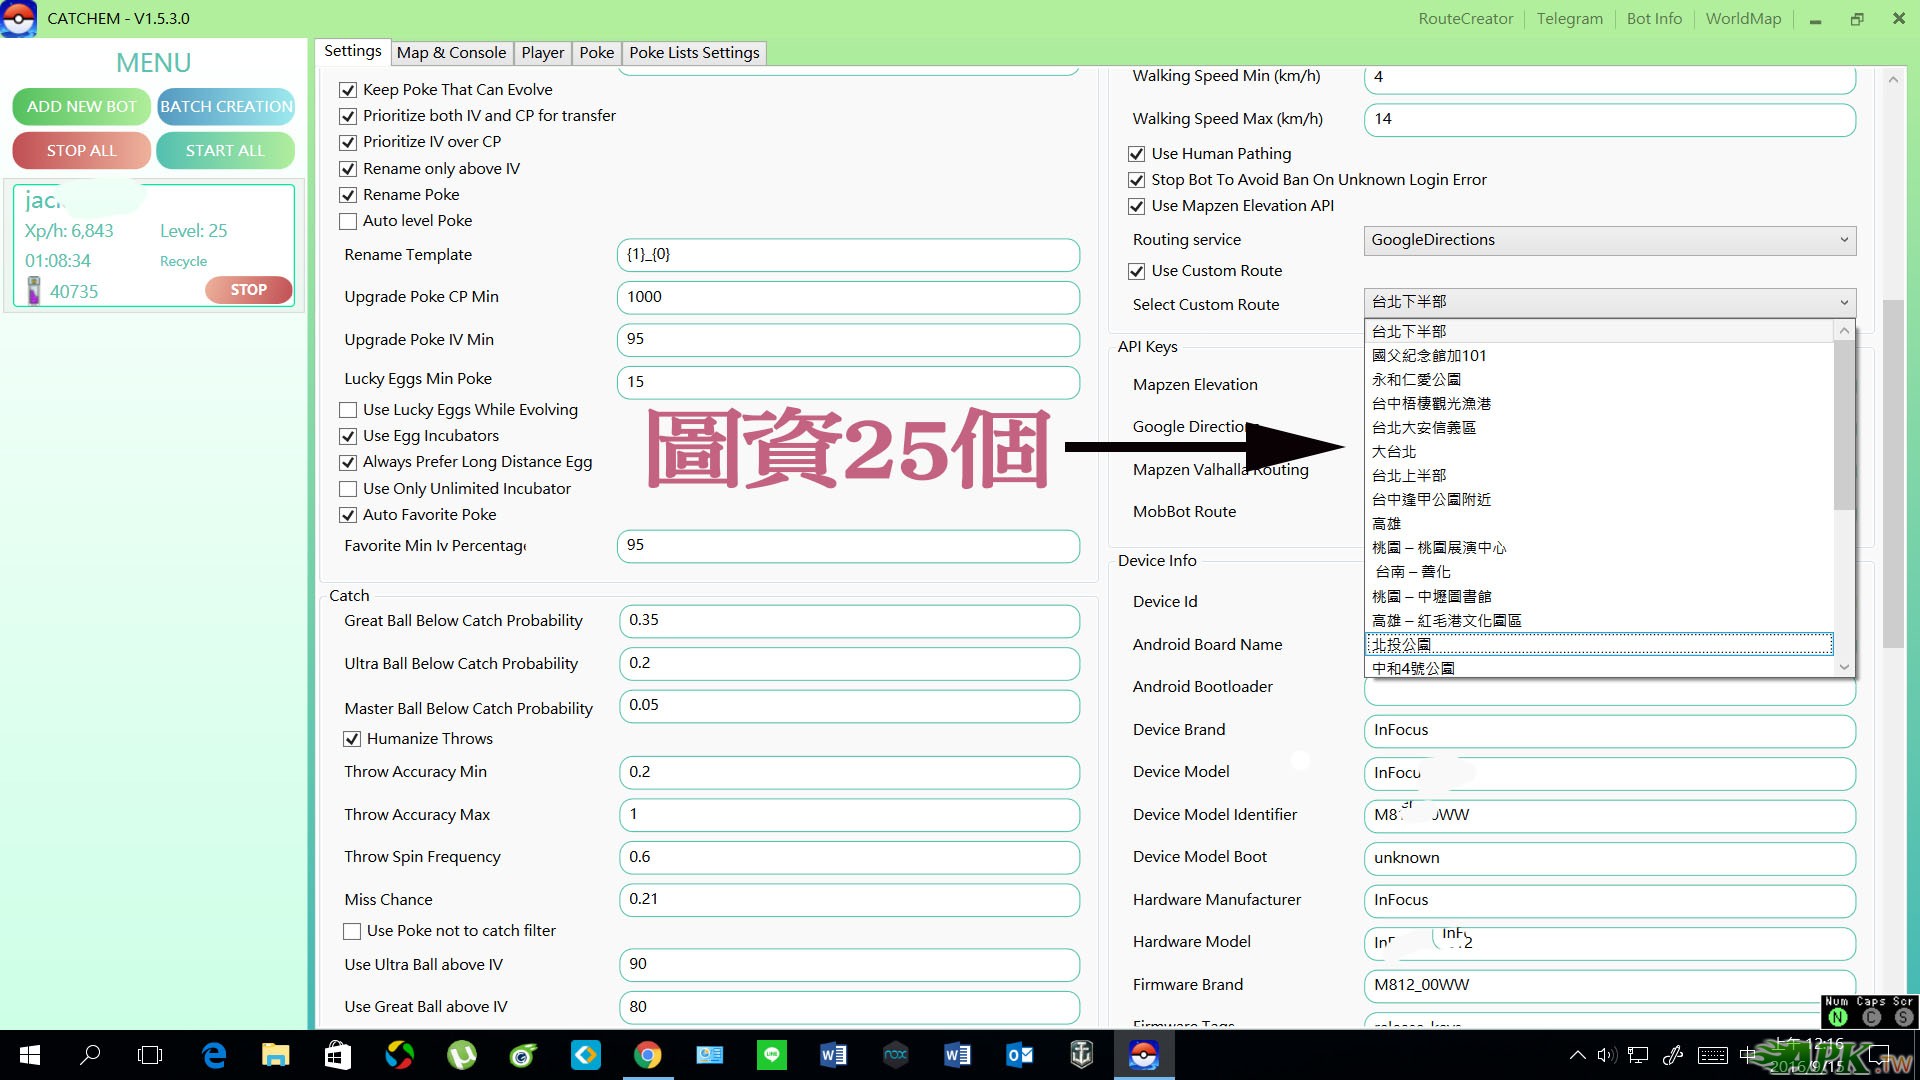Open WorldMap from the menu bar
The width and height of the screenshot is (1920, 1080).
tap(1743, 18)
